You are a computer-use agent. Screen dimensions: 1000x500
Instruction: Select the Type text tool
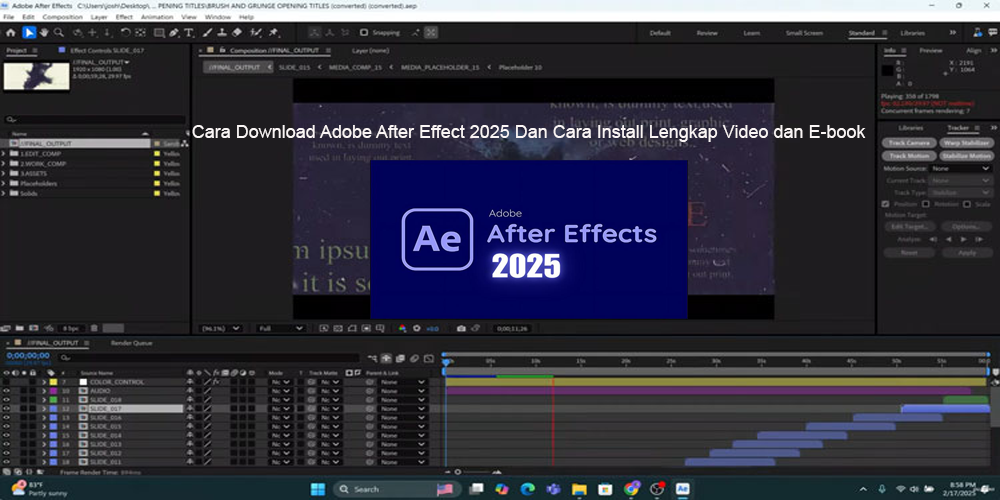coord(189,33)
